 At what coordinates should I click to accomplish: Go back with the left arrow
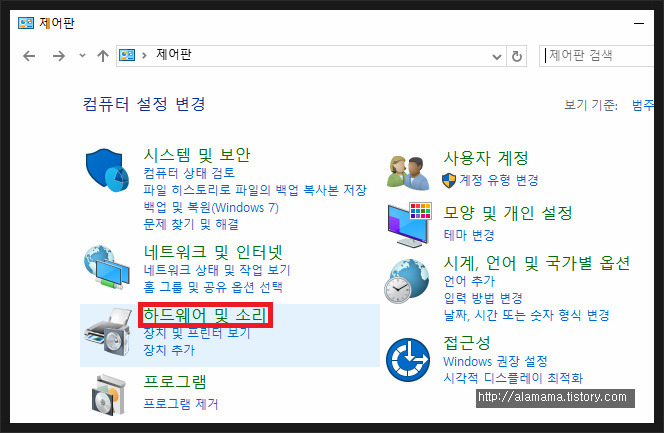coord(29,56)
